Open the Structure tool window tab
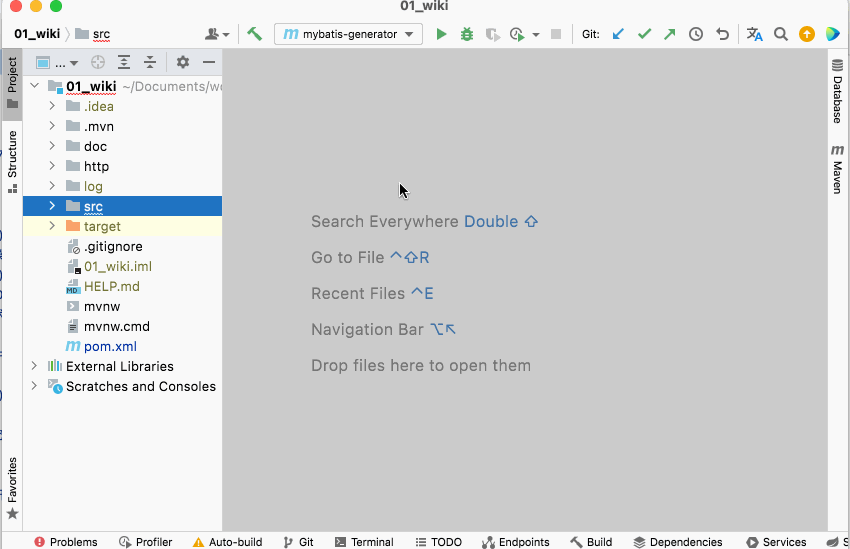The image size is (850, 549). (12, 162)
